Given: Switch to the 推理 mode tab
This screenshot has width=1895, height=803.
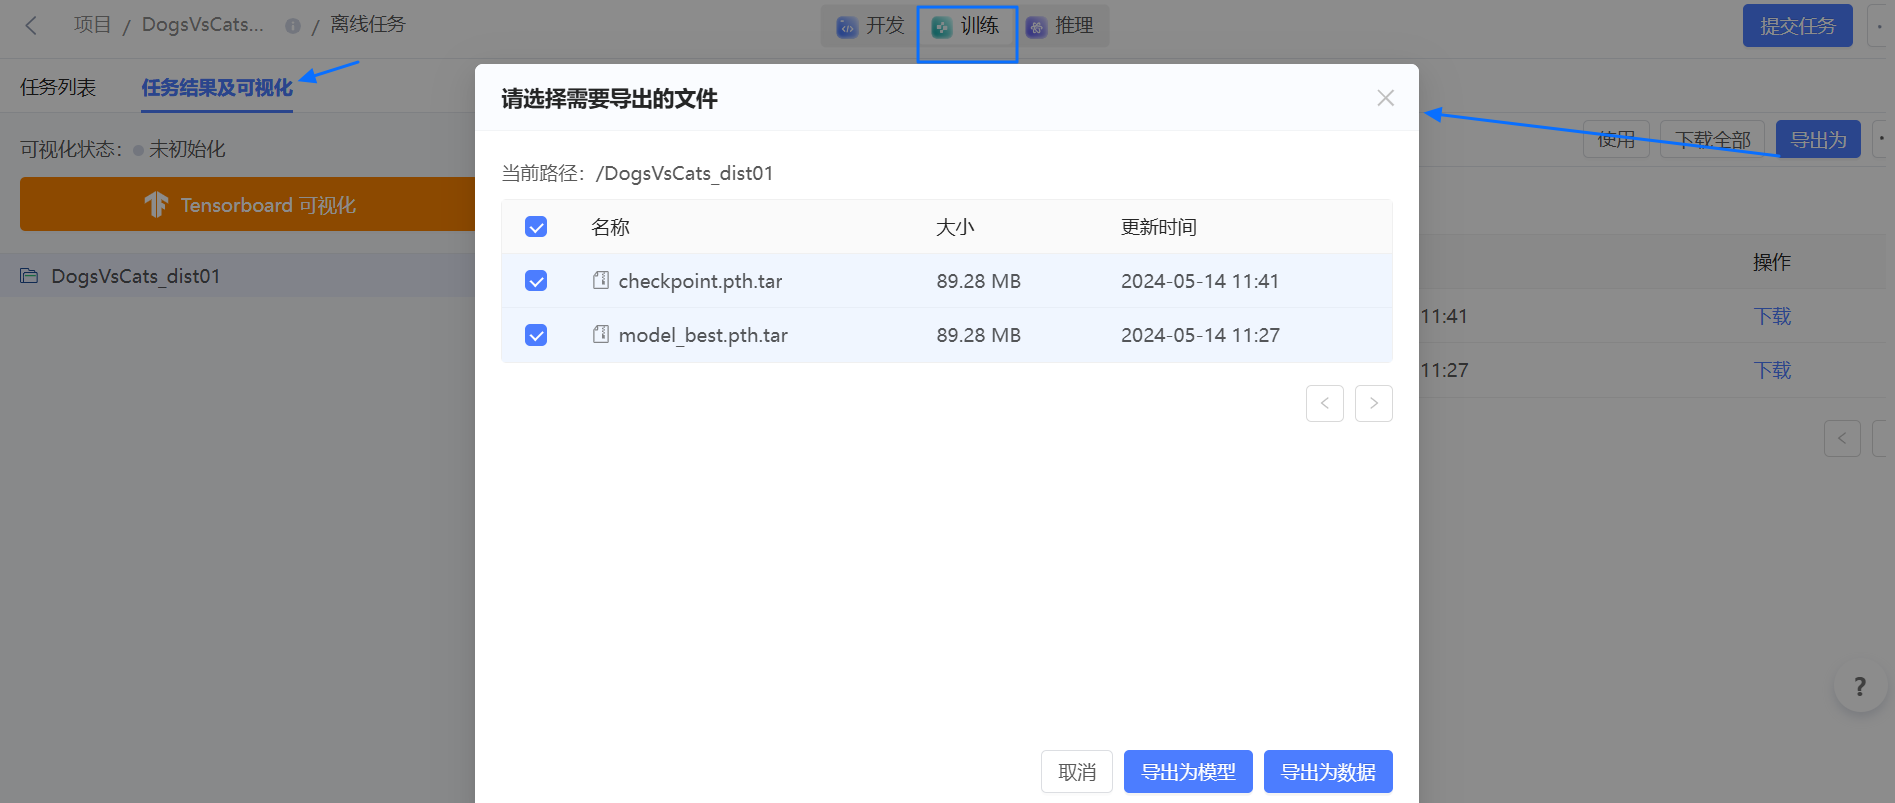Looking at the screenshot, I should 1061,26.
